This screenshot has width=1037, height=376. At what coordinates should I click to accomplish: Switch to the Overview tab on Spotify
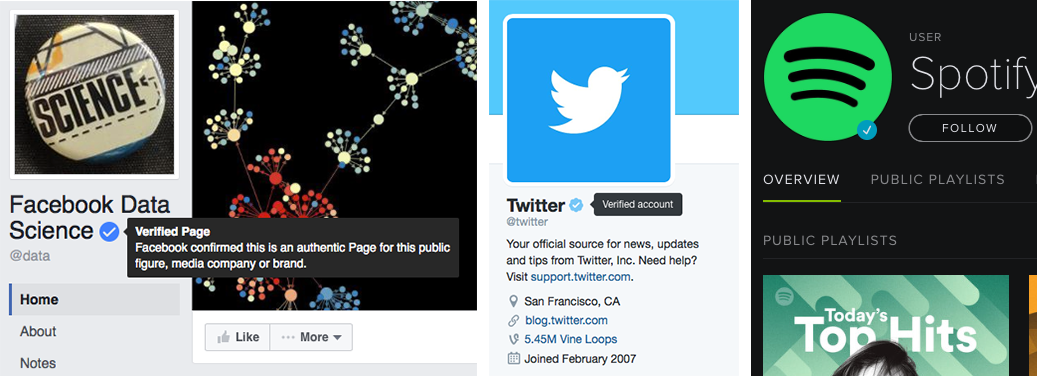(x=802, y=180)
